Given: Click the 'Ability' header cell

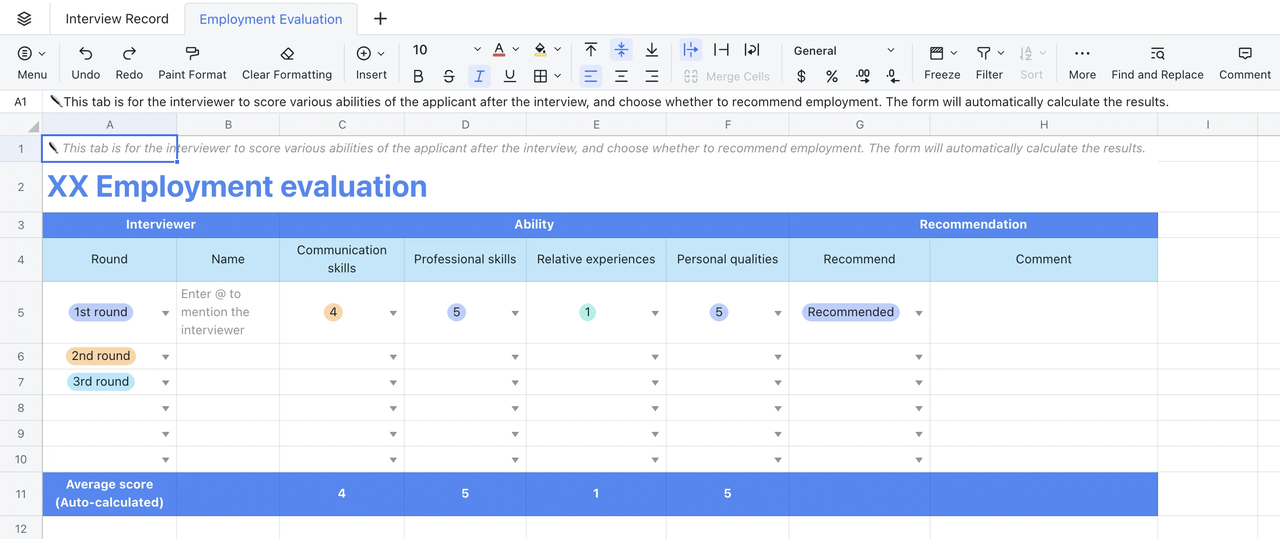Looking at the screenshot, I should click(x=534, y=224).
